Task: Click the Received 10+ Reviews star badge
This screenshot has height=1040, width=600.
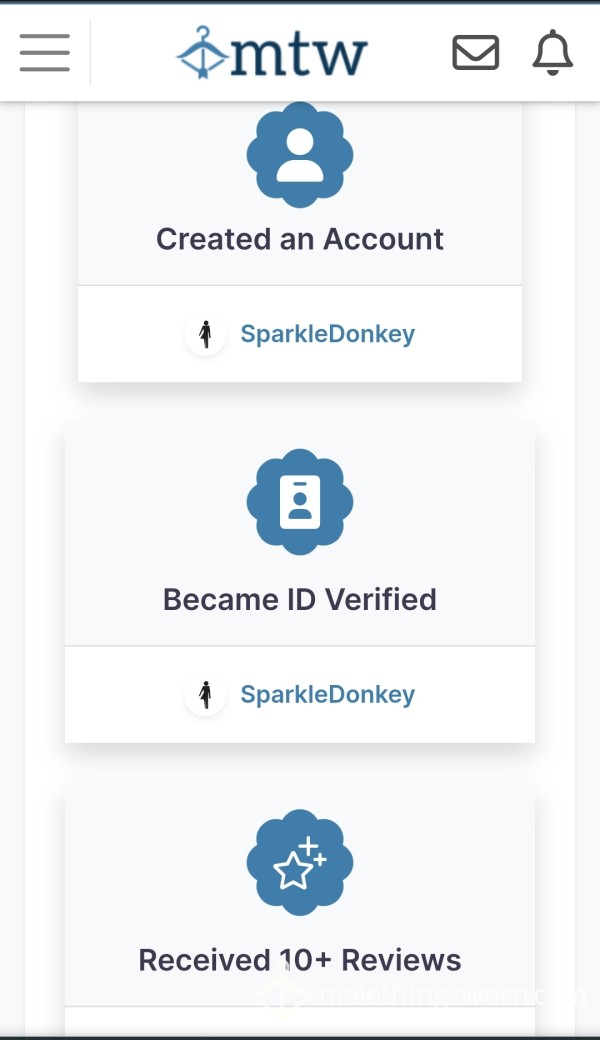Action: [x=300, y=862]
